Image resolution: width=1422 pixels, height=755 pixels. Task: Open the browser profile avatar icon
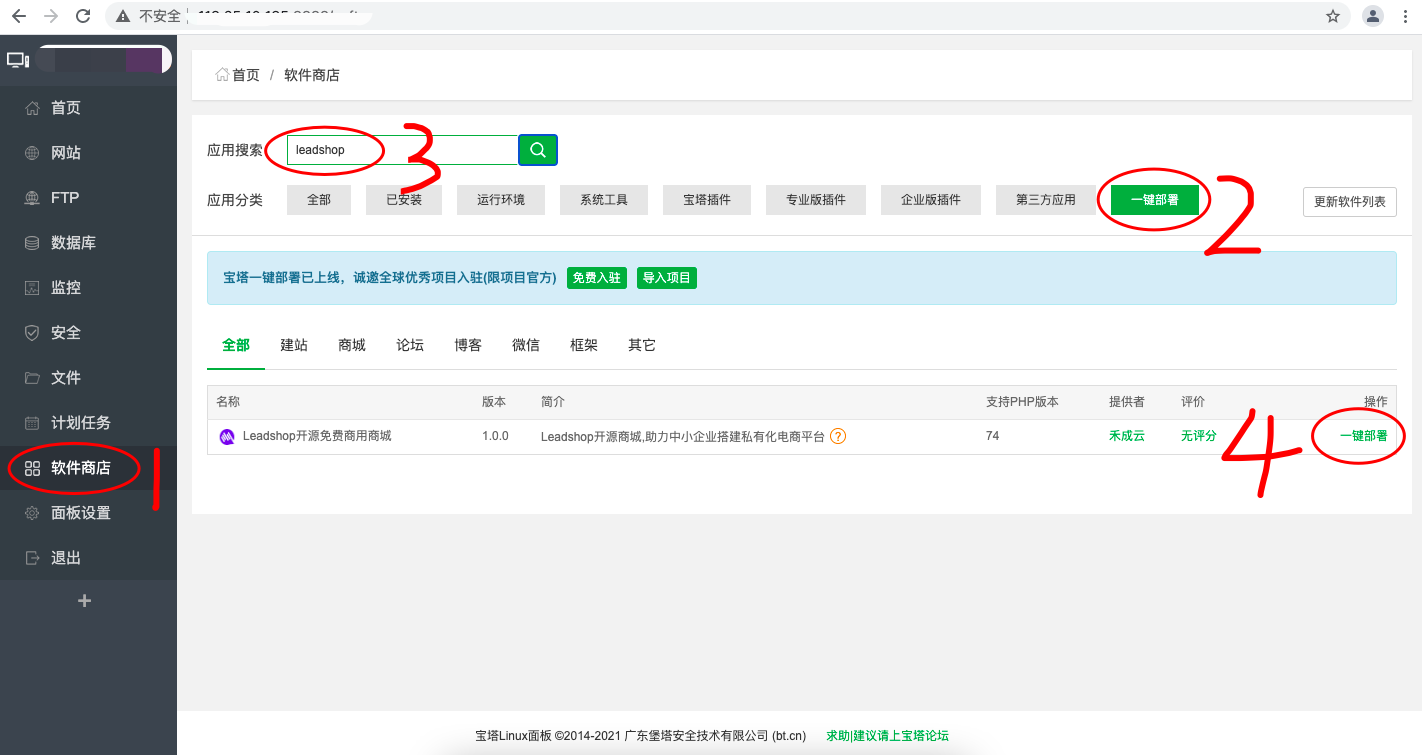1373,16
